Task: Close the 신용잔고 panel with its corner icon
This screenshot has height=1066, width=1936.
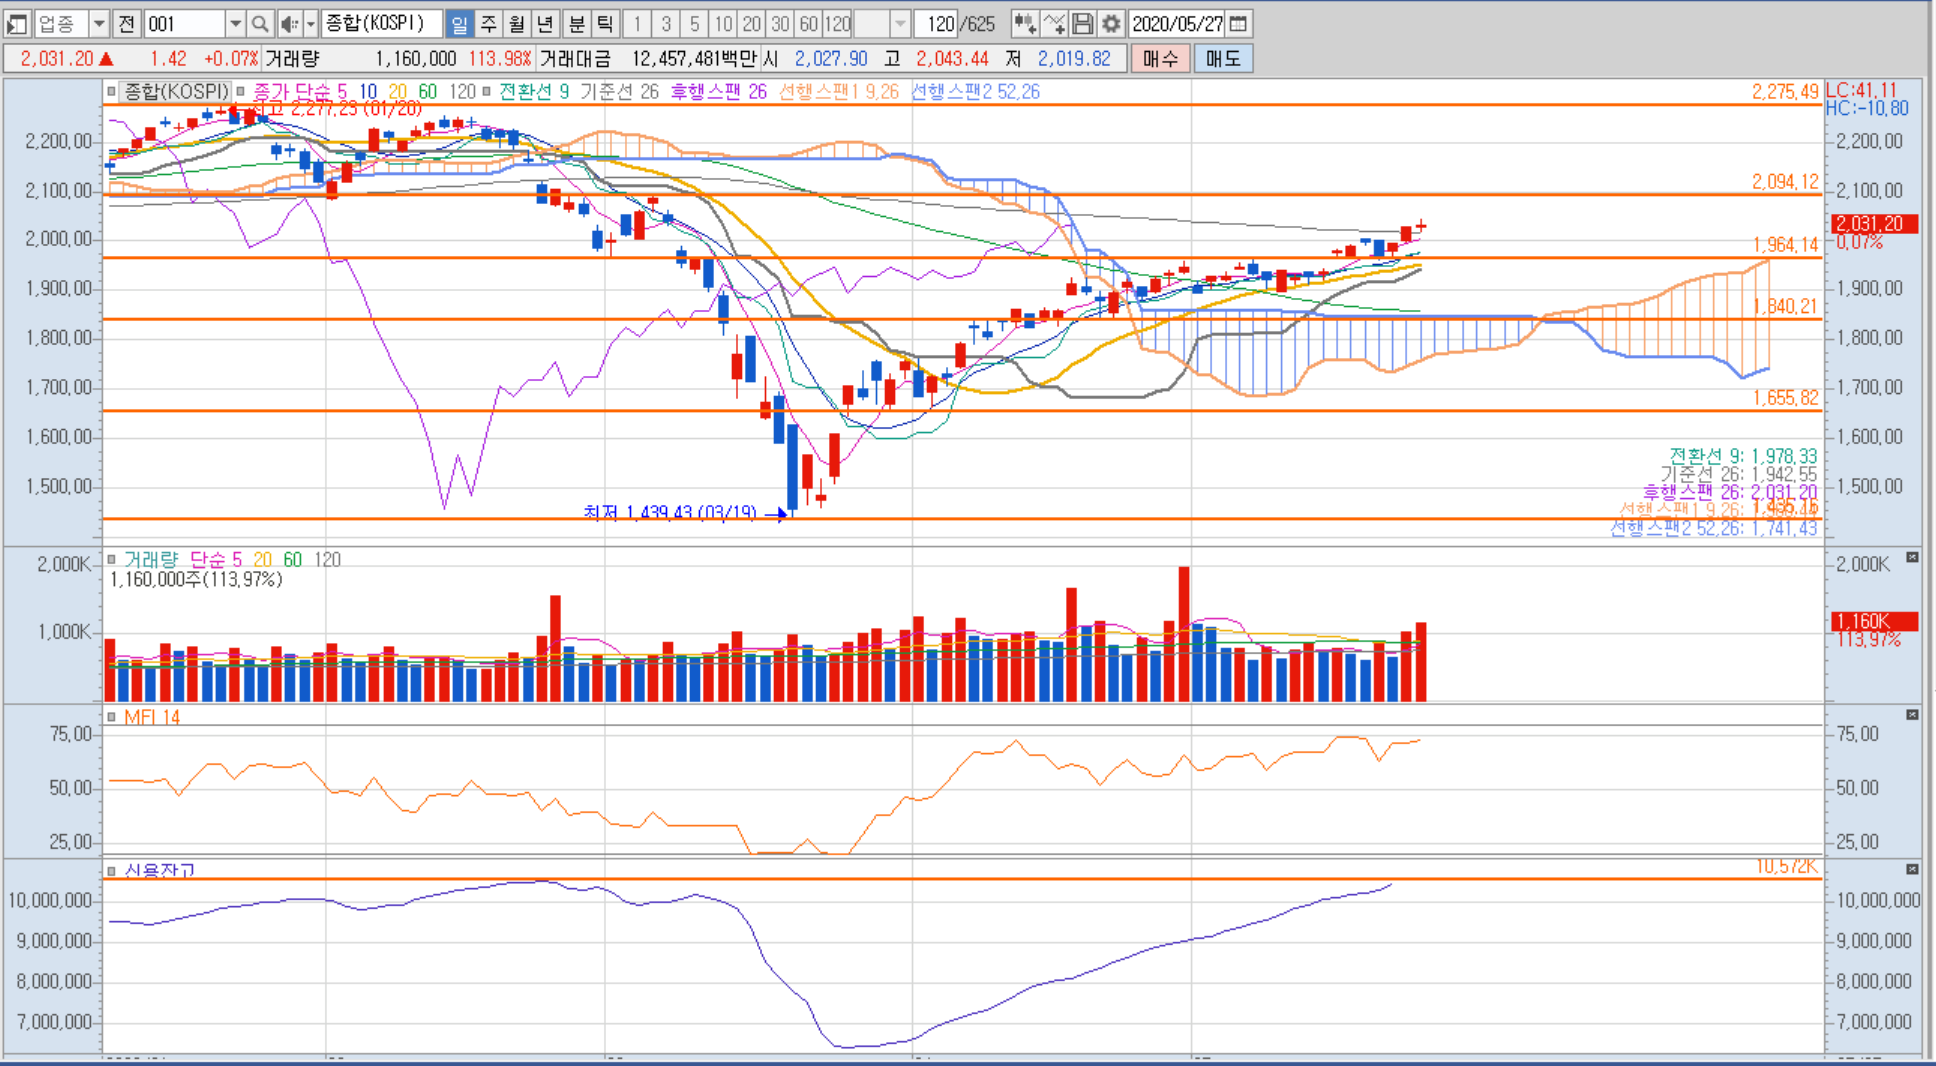Action: pos(1912,870)
